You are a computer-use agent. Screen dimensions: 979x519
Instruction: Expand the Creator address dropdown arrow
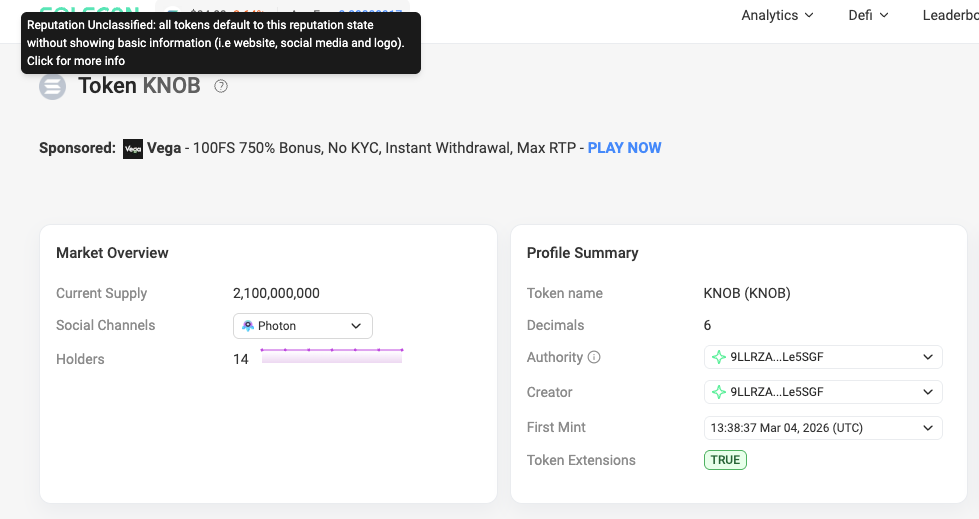click(x=927, y=392)
